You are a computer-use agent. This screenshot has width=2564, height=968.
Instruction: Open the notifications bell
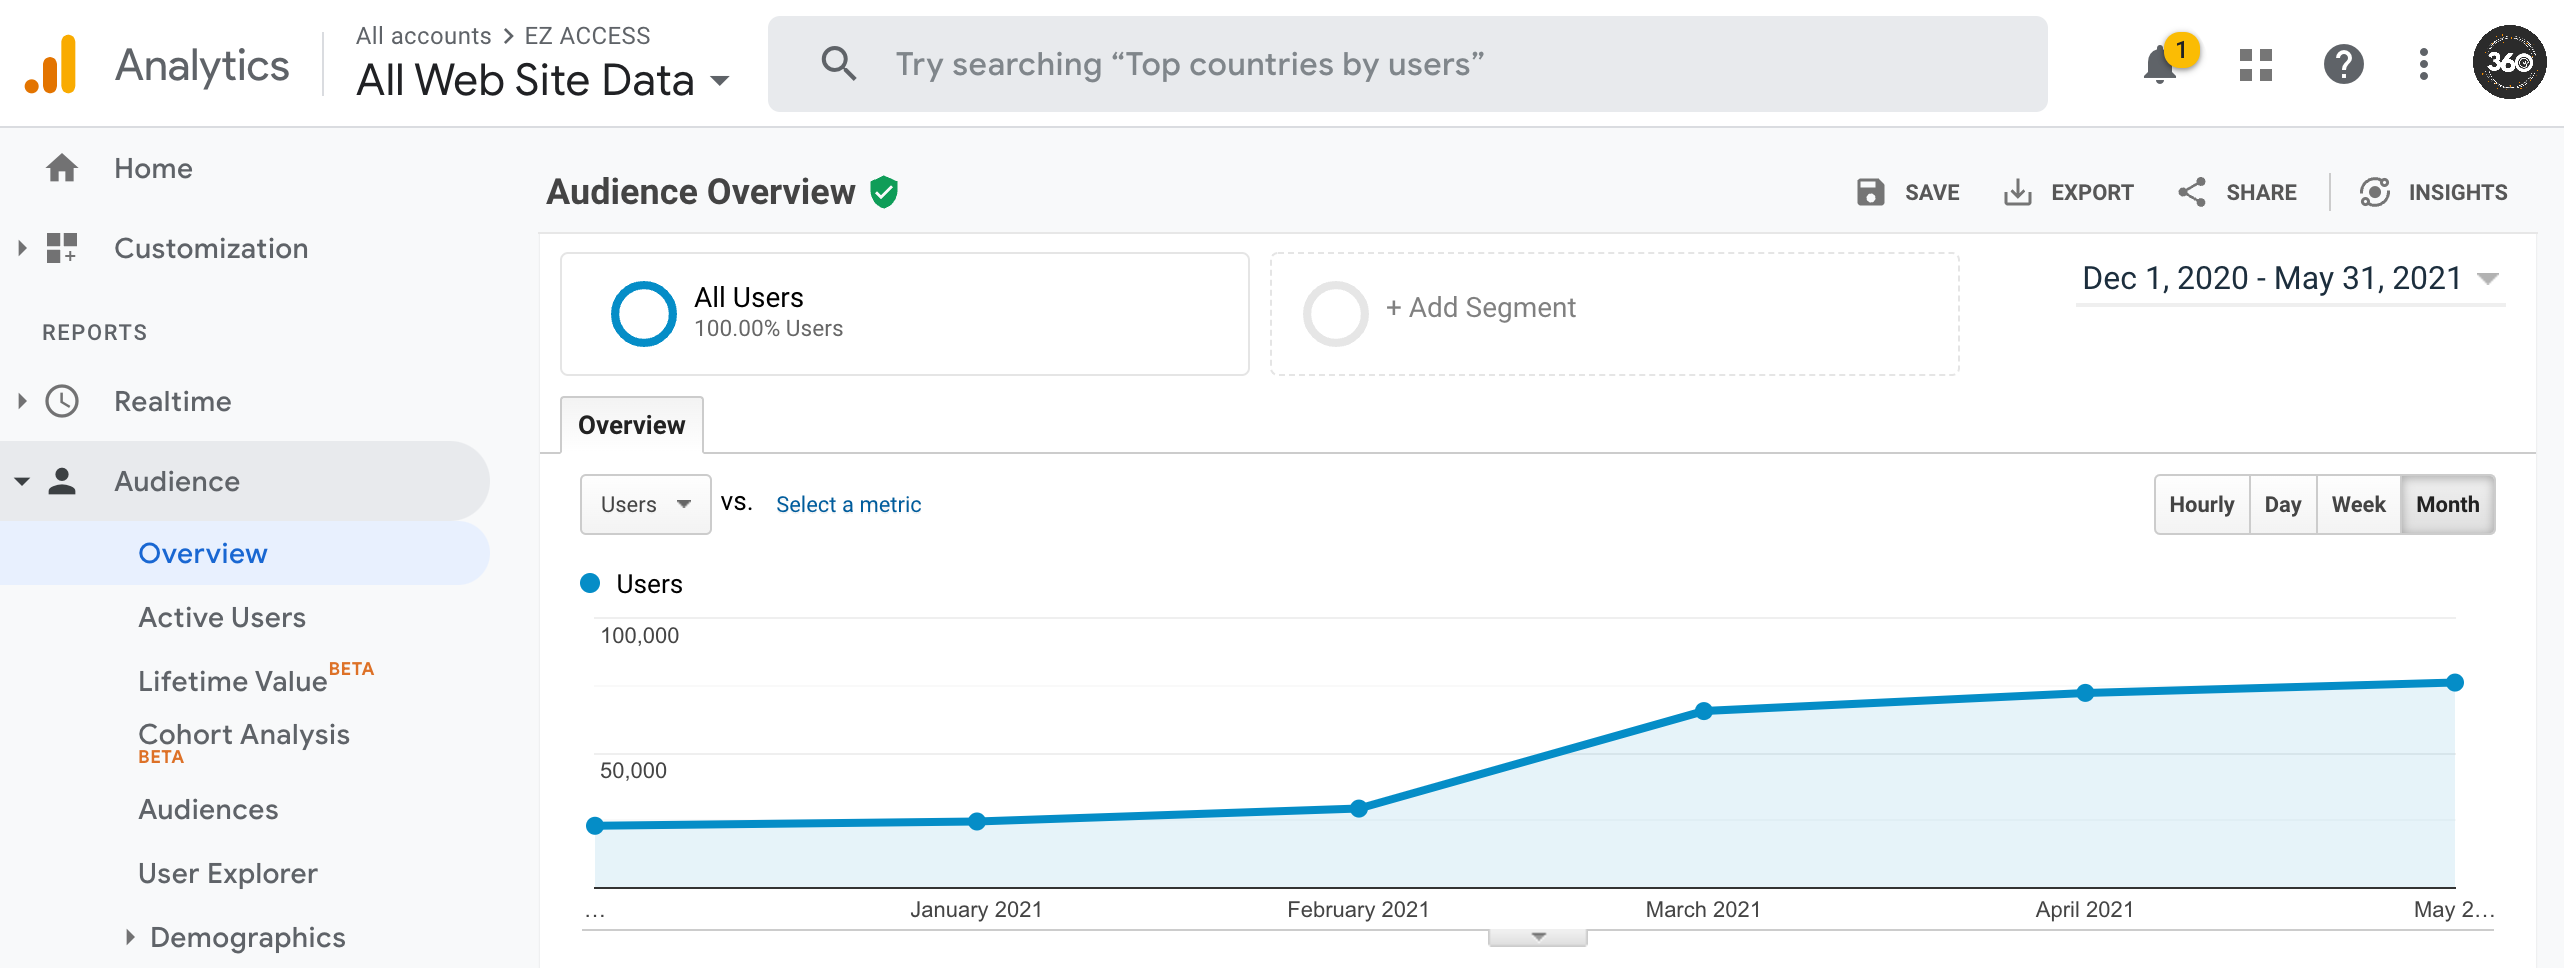click(x=2160, y=66)
